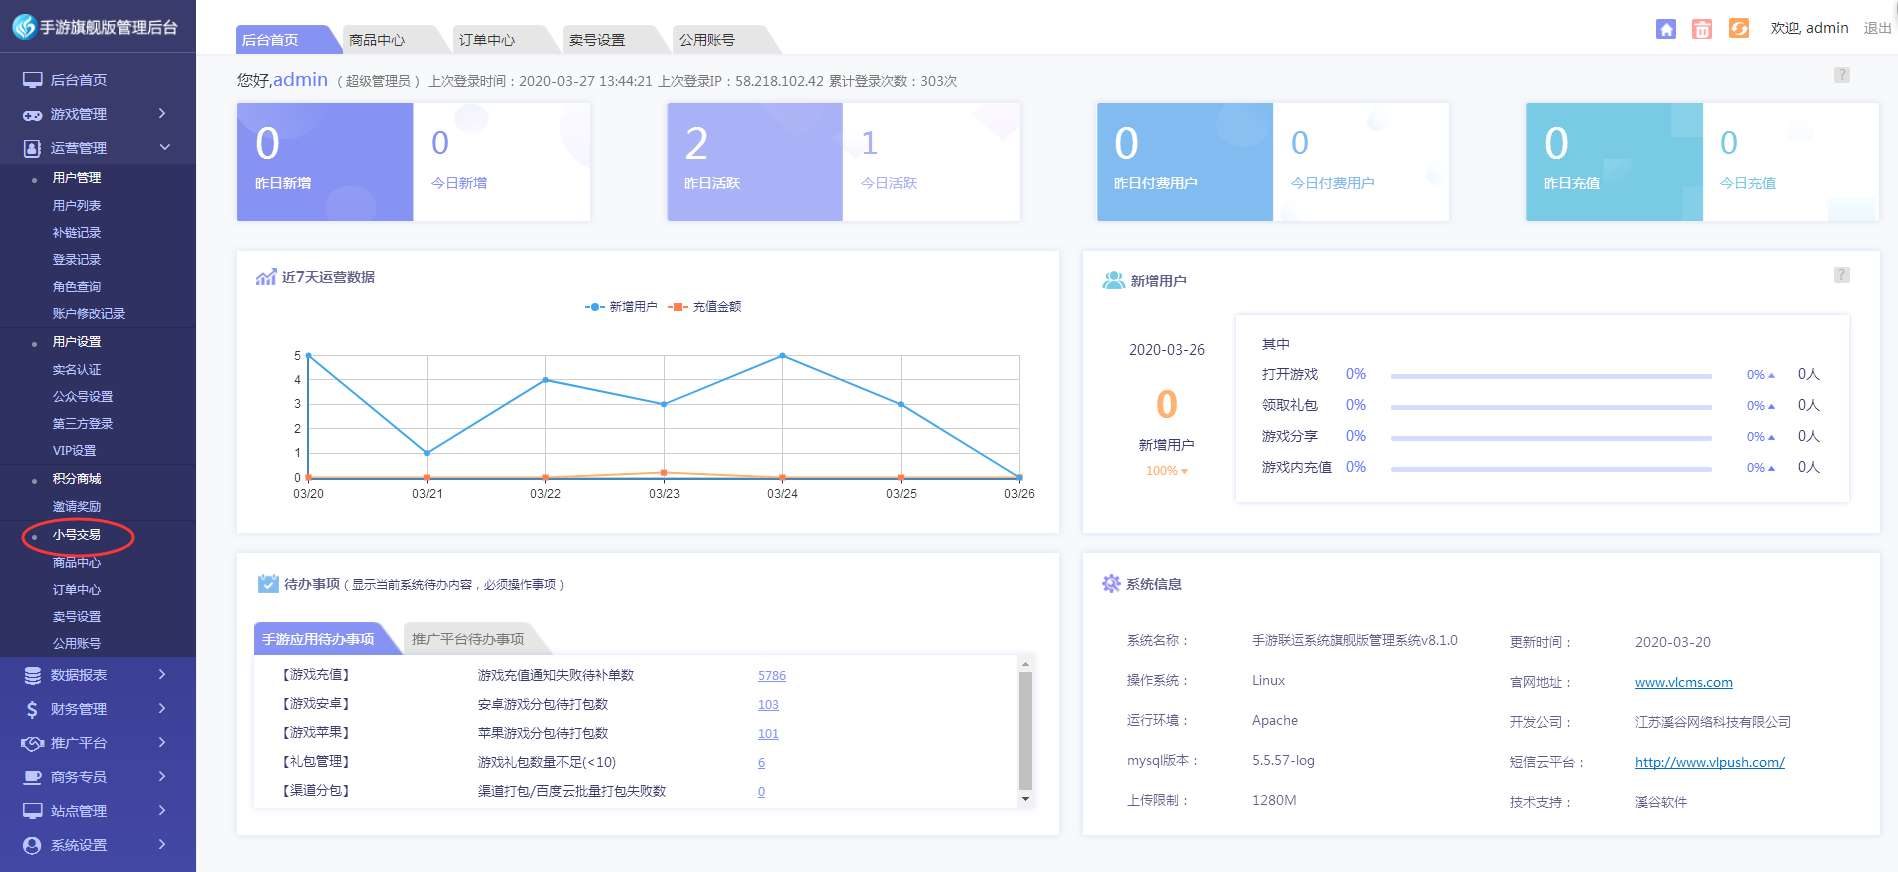
Task: Open the http://www.vlpush.com/ link
Action: pyautogui.click(x=1710, y=762)
